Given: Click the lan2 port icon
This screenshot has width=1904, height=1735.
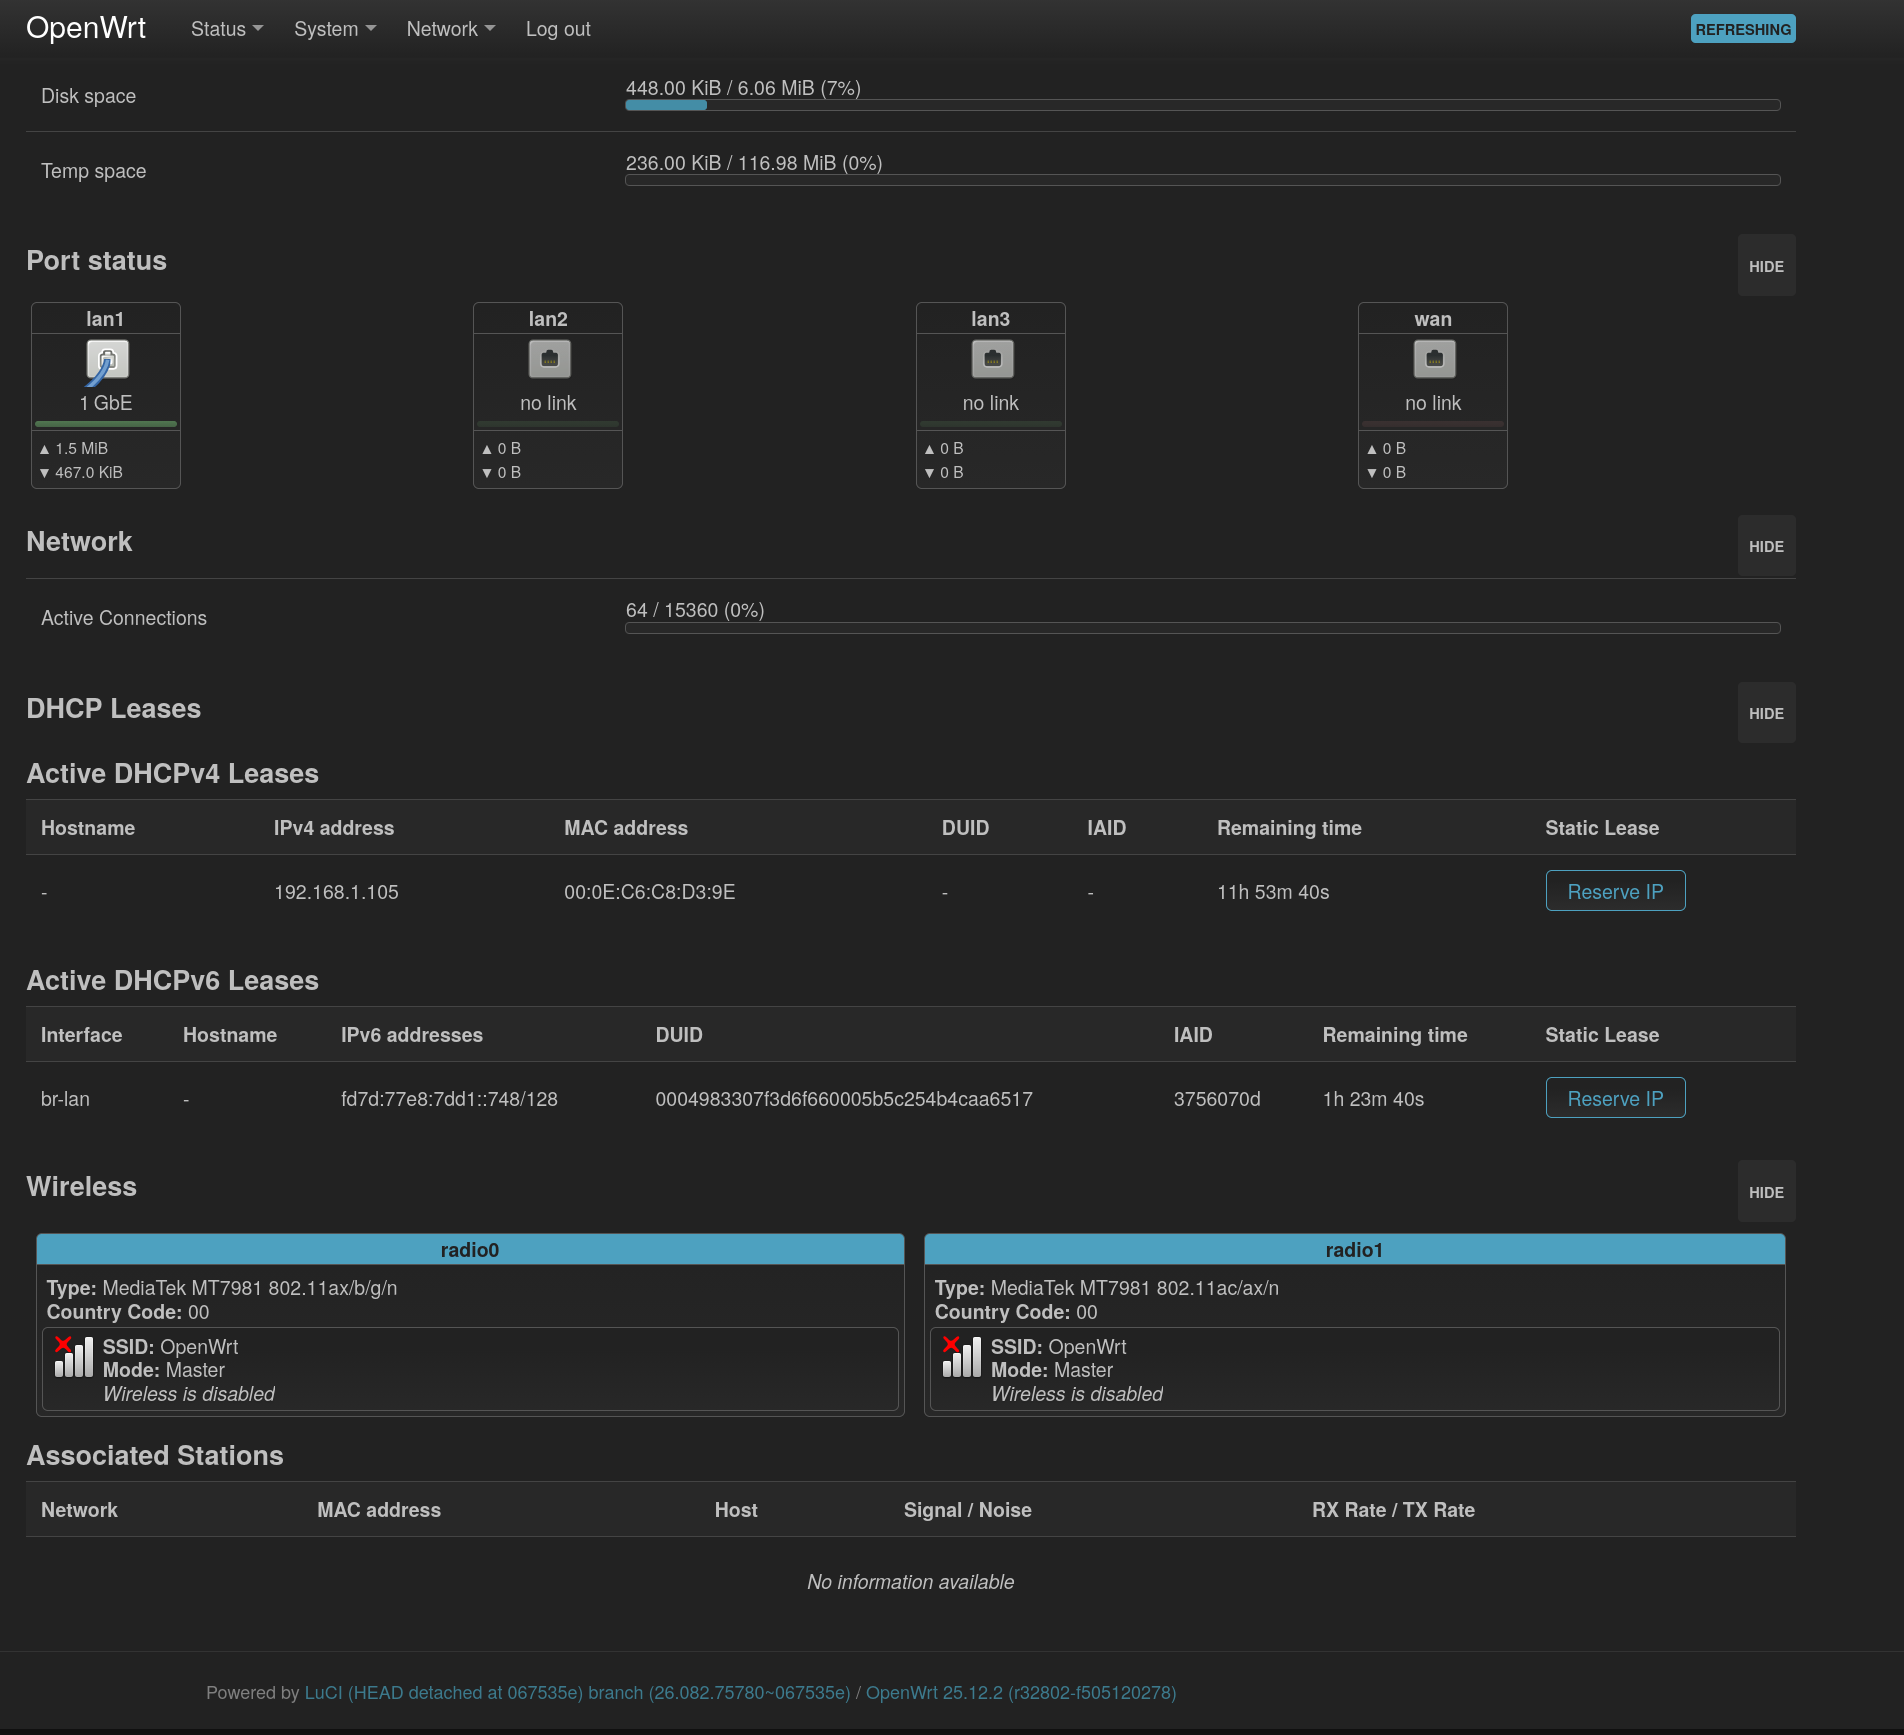Looking at the screenshot, I should [549, 359].
